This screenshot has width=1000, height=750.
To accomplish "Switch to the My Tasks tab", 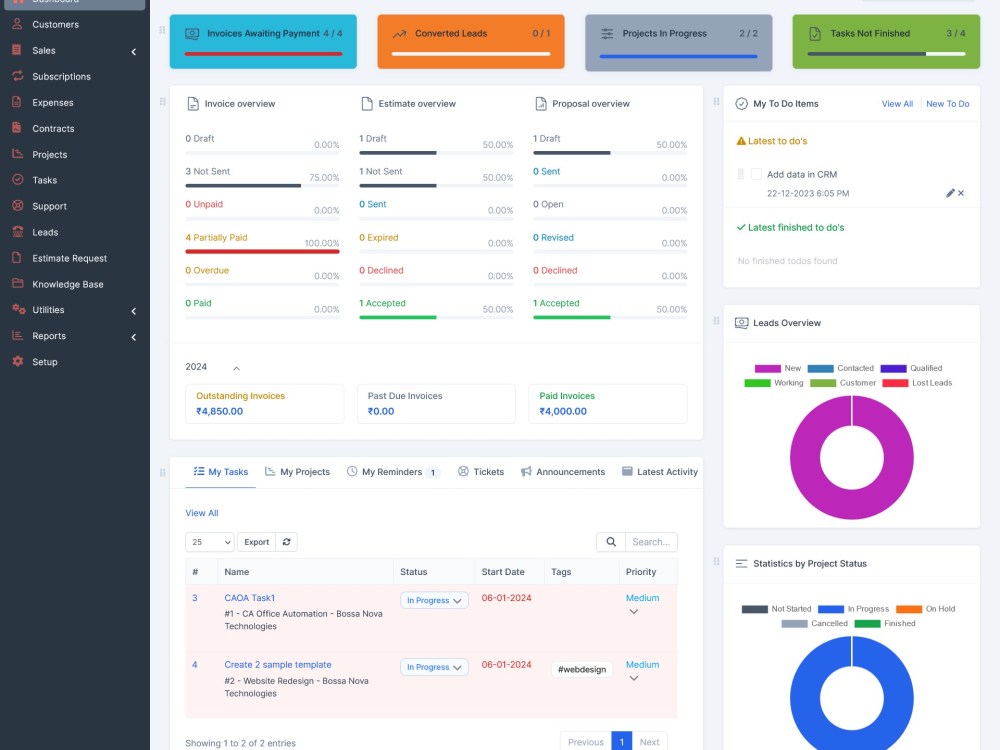I will 221,472.
